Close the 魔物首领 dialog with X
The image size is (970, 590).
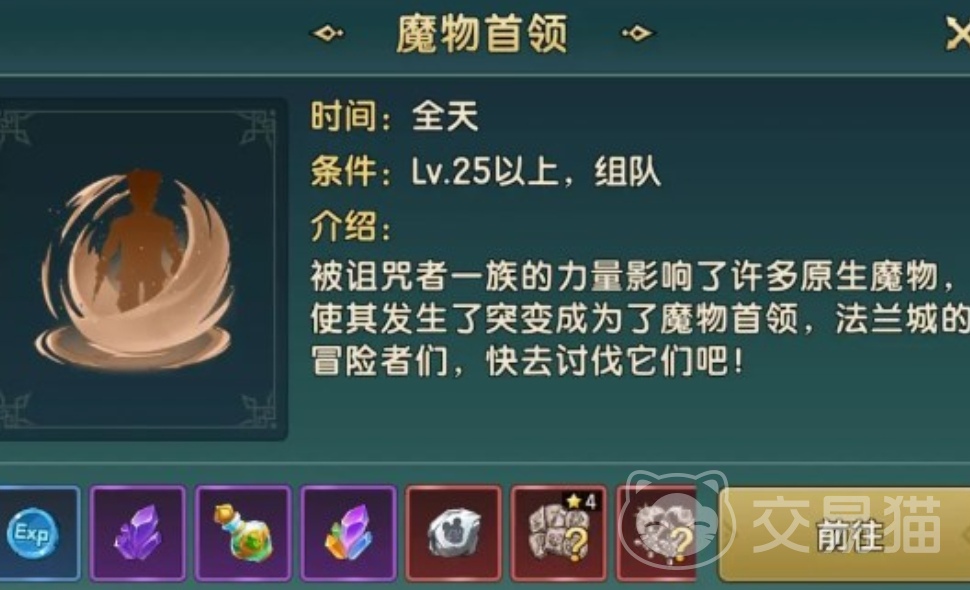pyautogui.click(x=958, y=33)
